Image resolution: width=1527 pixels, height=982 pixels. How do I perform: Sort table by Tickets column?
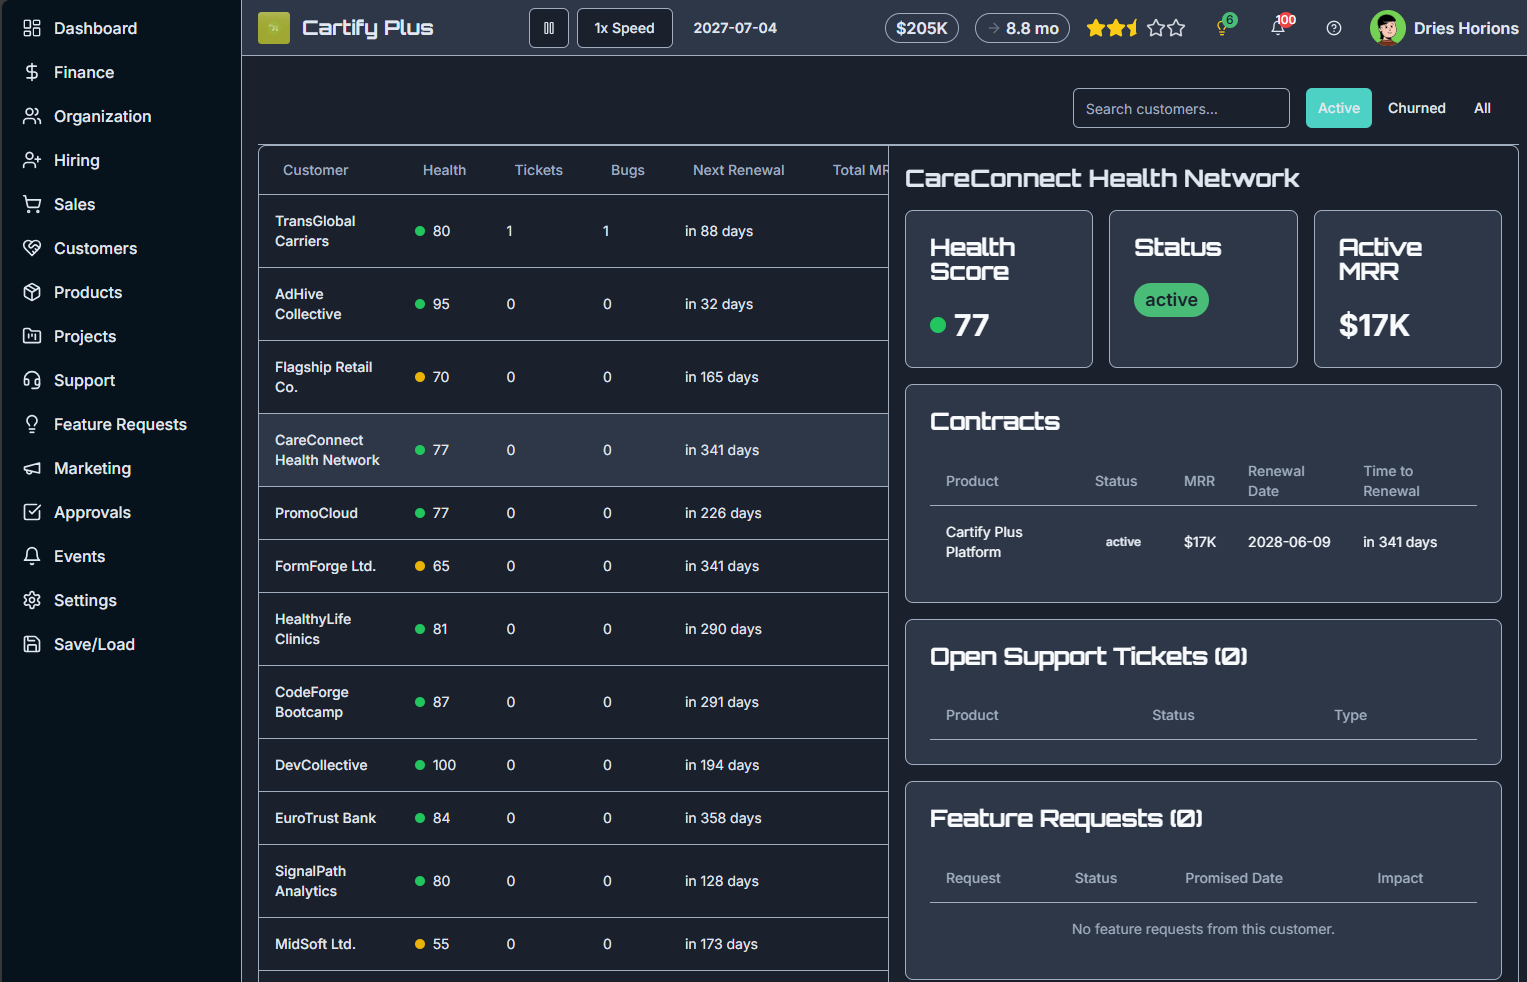[539, 170]
